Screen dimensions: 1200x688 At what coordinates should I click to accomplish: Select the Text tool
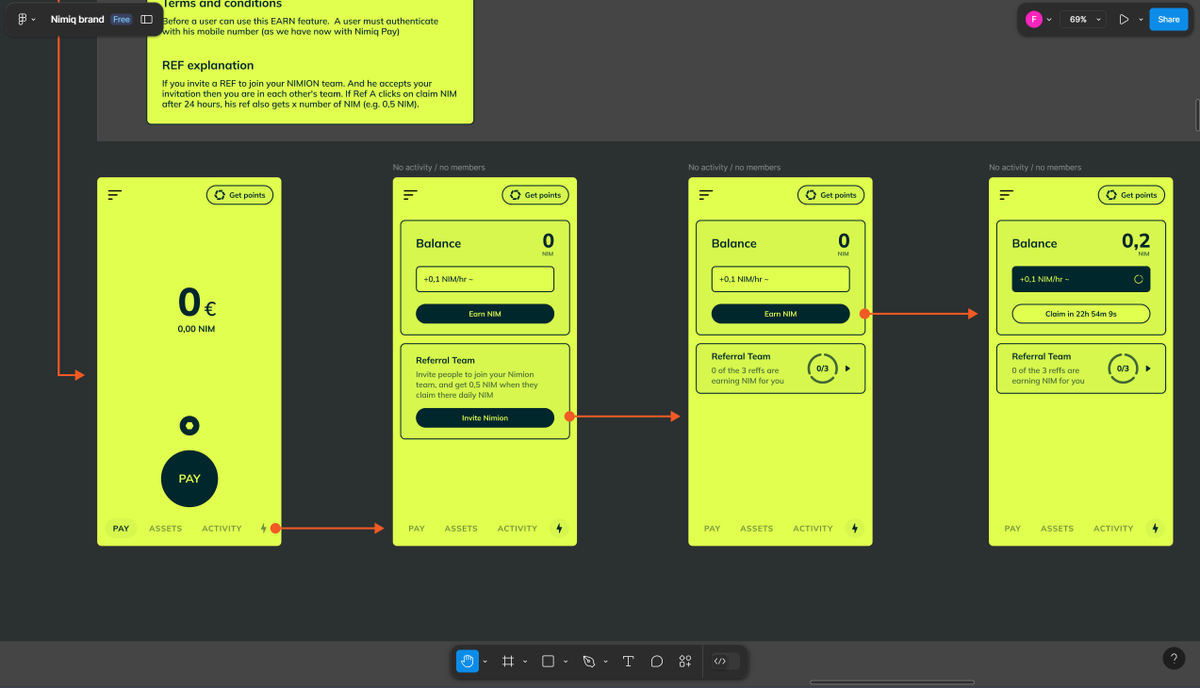[x=628, y=661]
